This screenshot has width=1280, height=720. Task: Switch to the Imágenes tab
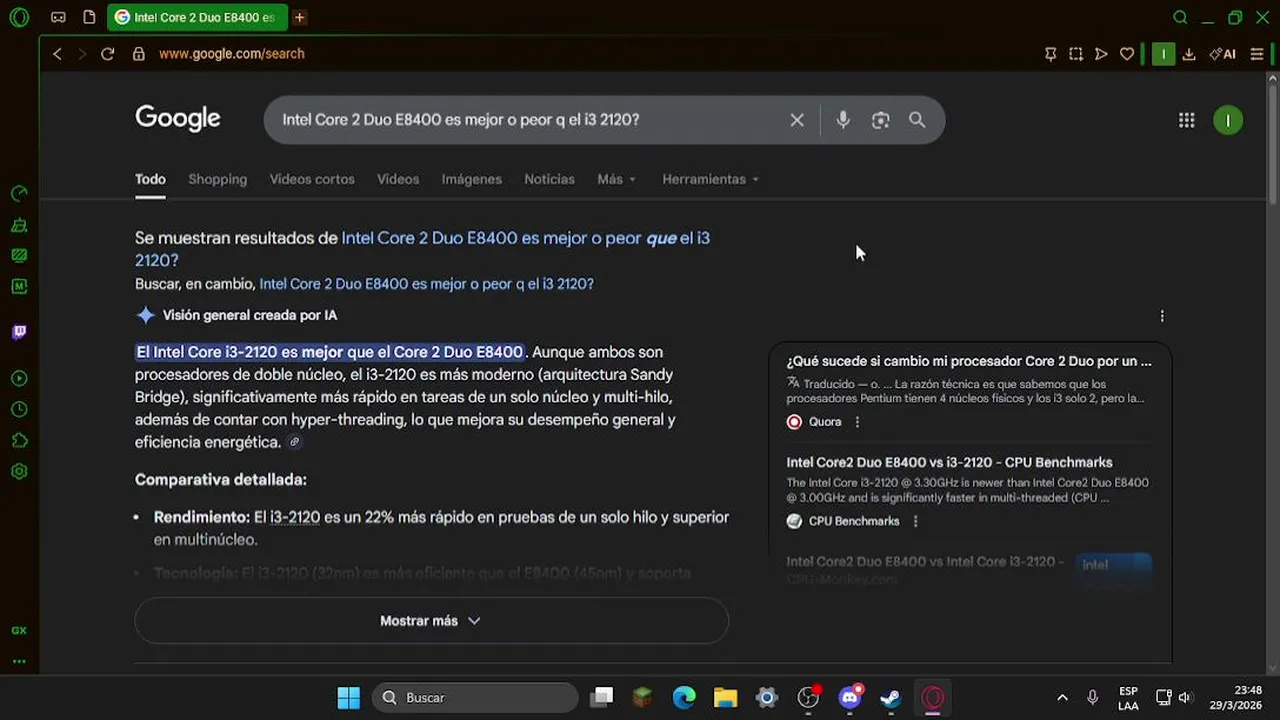tap(472, 179)
